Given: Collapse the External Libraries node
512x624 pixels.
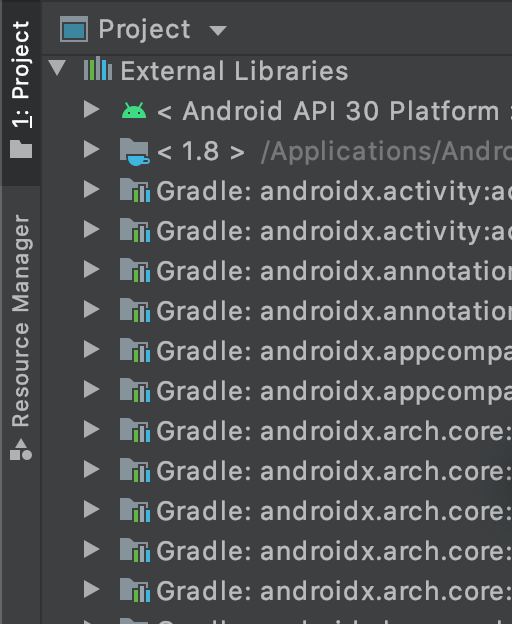Looking at the screenshot, I should (57, 68).
